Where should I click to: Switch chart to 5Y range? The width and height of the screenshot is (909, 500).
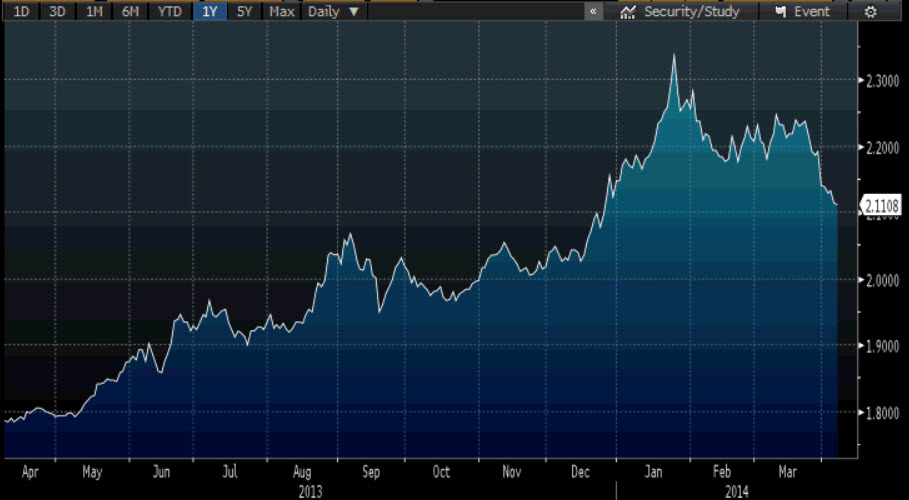[x=245, y=12]
